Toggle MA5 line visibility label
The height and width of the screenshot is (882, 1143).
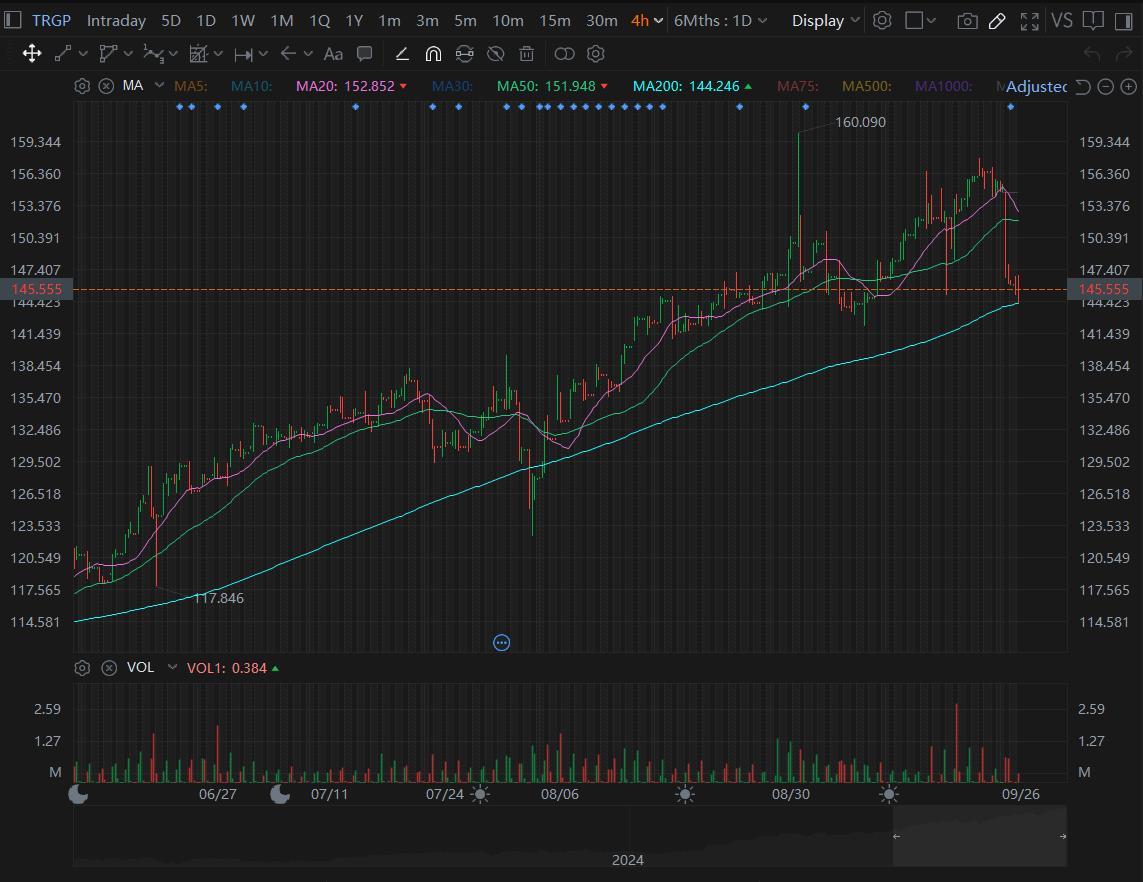click(x=190, y=86)
